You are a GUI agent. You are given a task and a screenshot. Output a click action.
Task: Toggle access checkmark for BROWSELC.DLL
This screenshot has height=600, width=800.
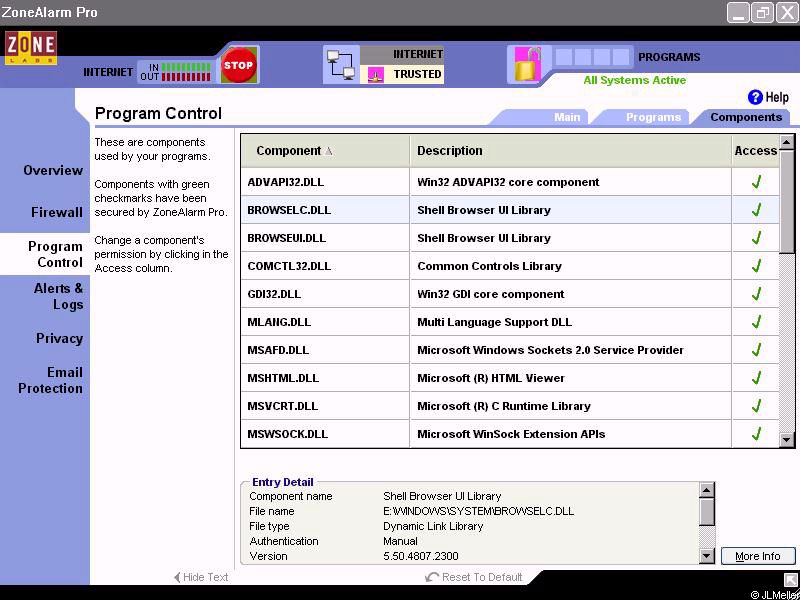coord(756,210)
